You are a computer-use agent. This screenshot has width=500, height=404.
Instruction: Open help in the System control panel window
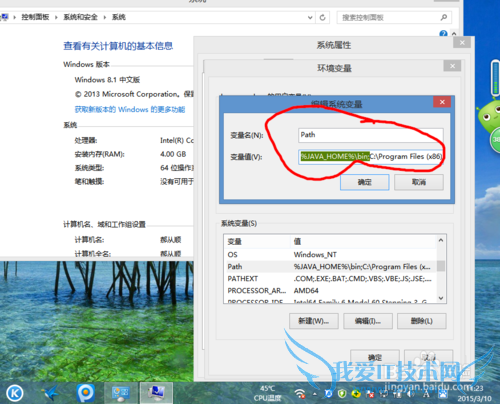coord(443,33)
